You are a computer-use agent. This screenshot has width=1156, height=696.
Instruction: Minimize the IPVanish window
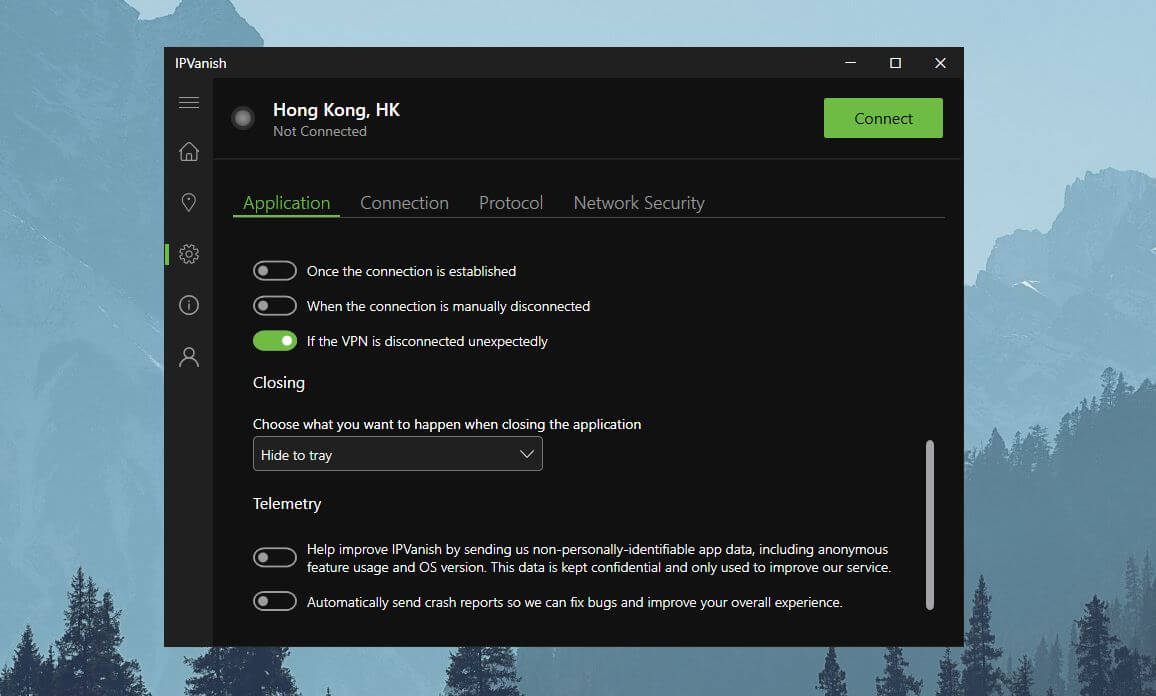(x=851, y=63)
